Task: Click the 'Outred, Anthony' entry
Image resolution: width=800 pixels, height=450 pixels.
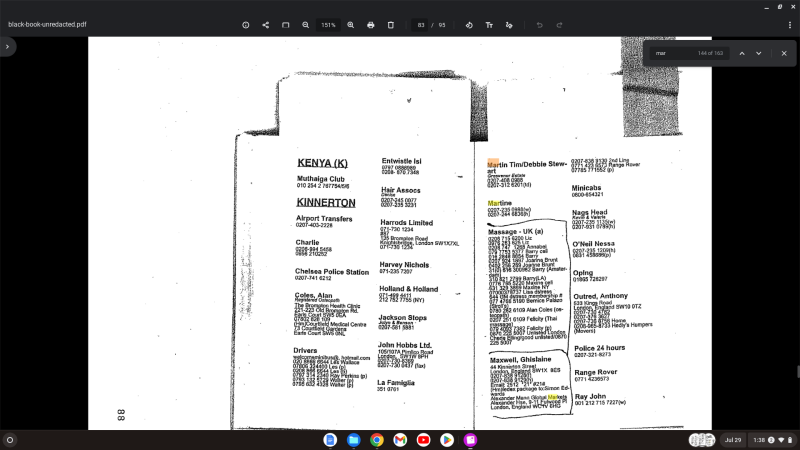Action: coord(601,296)
